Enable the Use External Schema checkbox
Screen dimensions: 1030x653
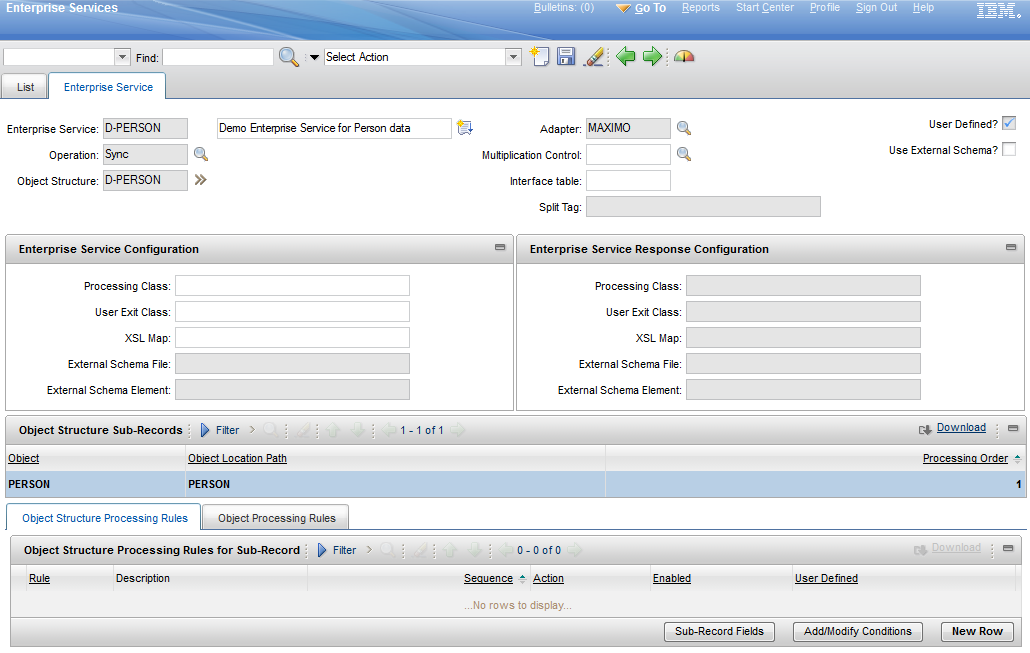coord(1010,148)
